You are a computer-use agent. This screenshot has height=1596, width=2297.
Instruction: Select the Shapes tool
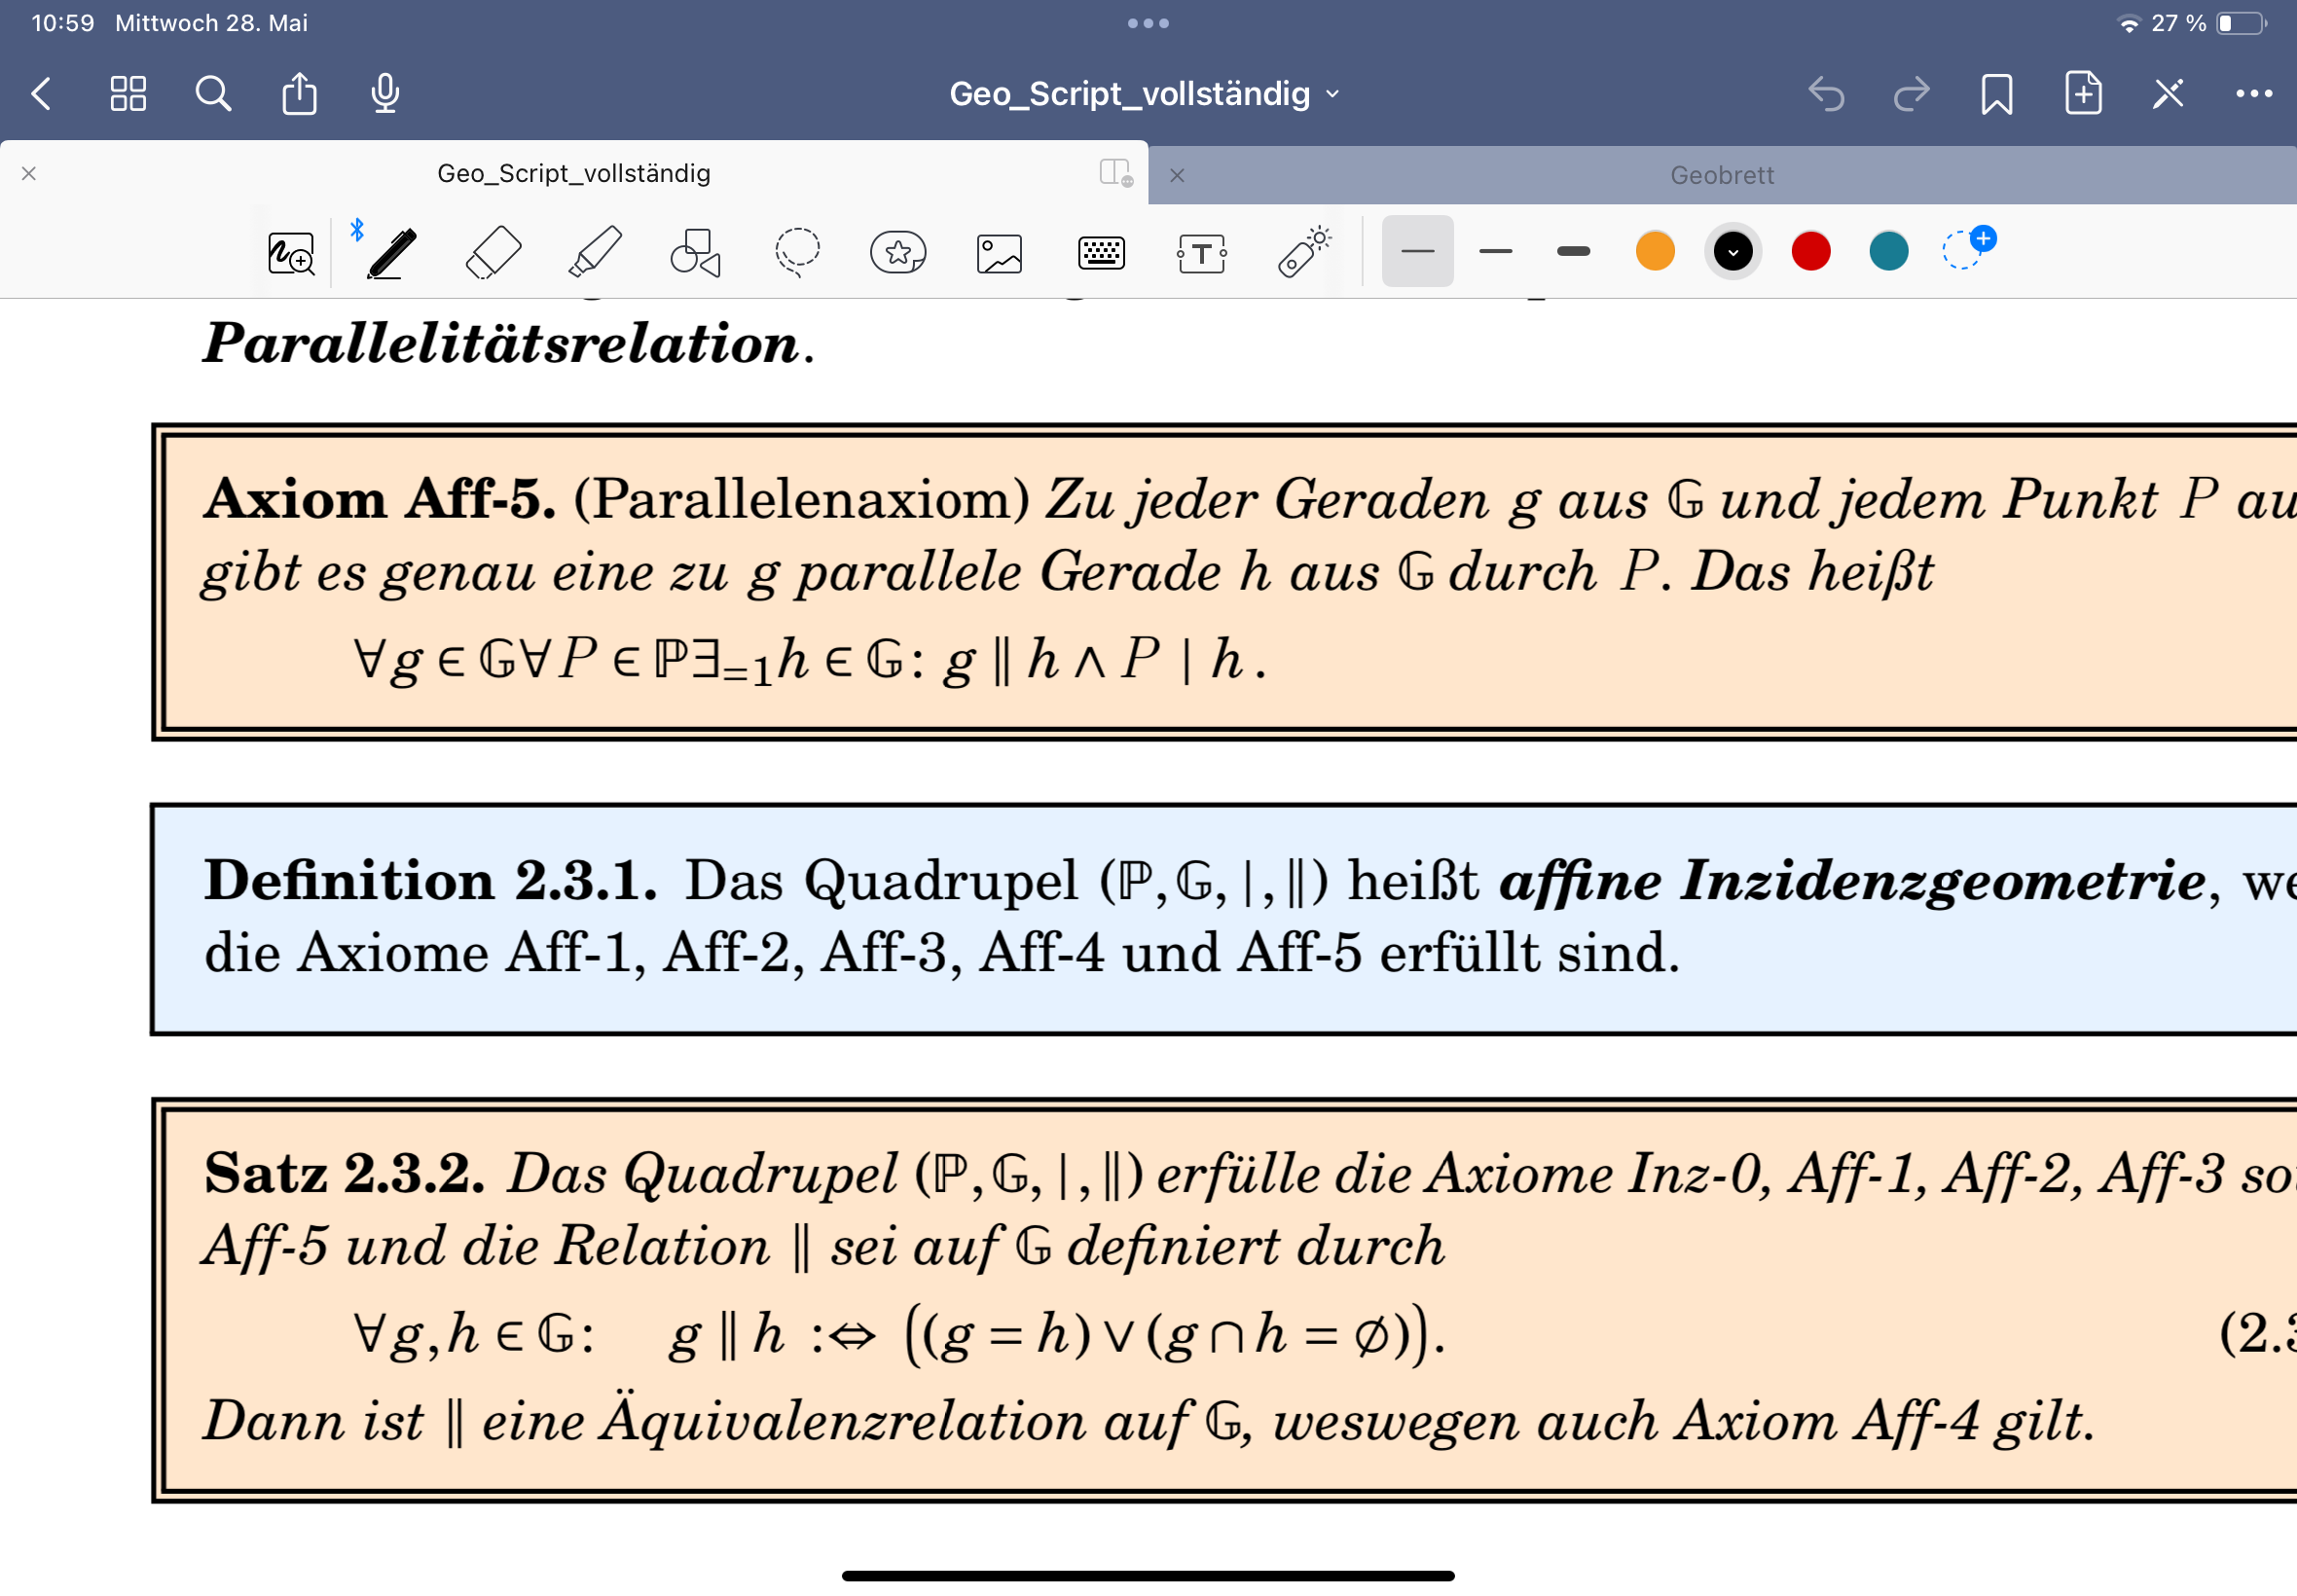click(x=696, y=252)
